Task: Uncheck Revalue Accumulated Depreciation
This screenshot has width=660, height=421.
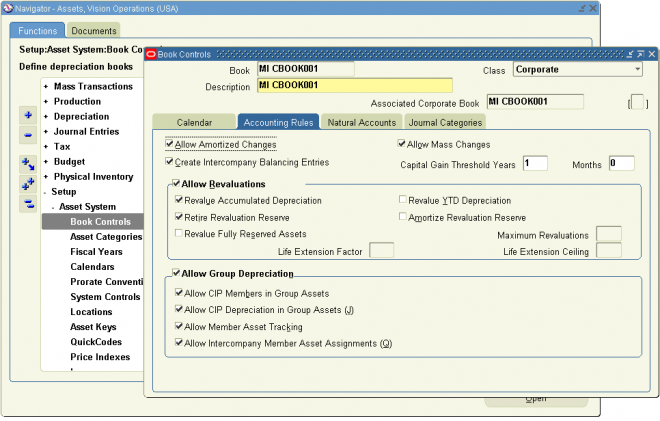Action: click(x=179, y=200)
